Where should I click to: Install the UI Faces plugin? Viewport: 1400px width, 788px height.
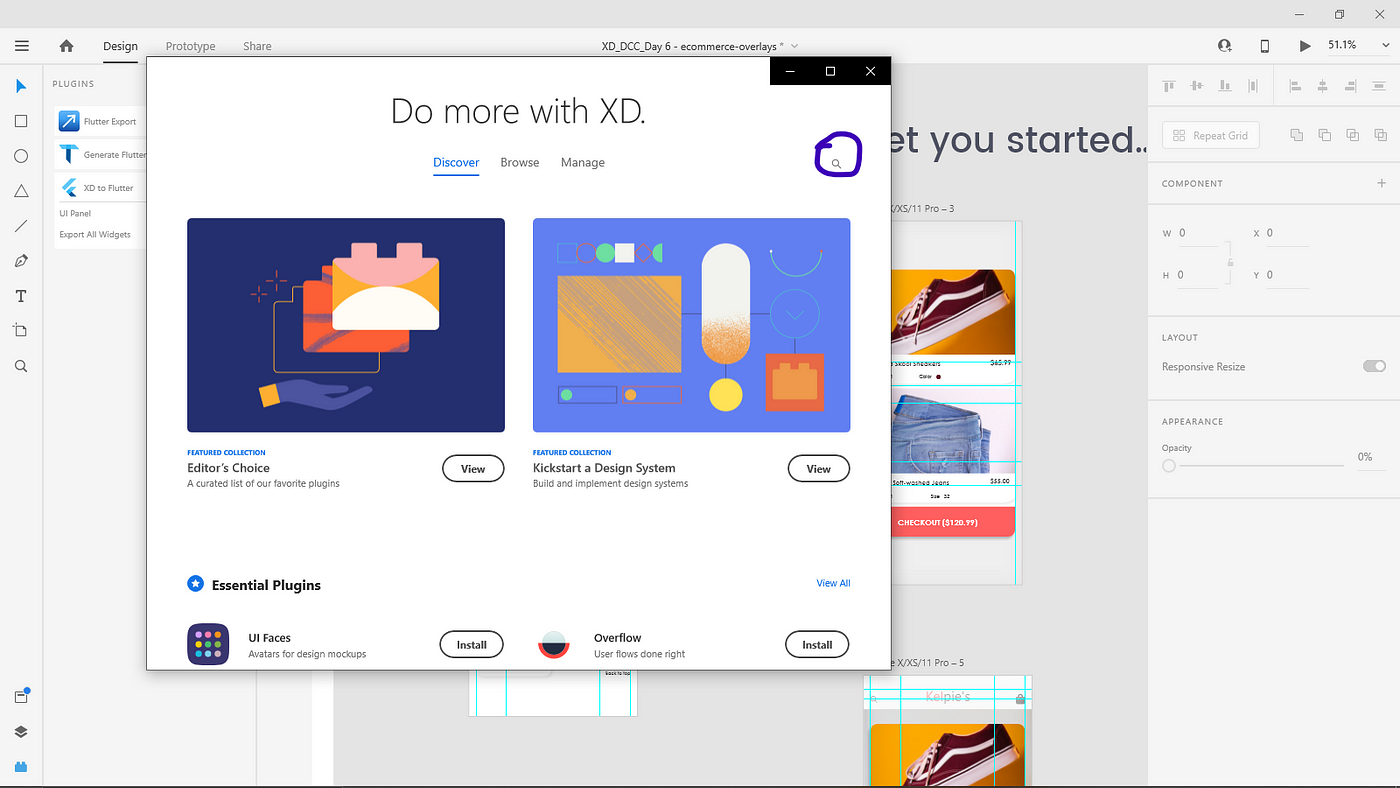pos(472,645)
